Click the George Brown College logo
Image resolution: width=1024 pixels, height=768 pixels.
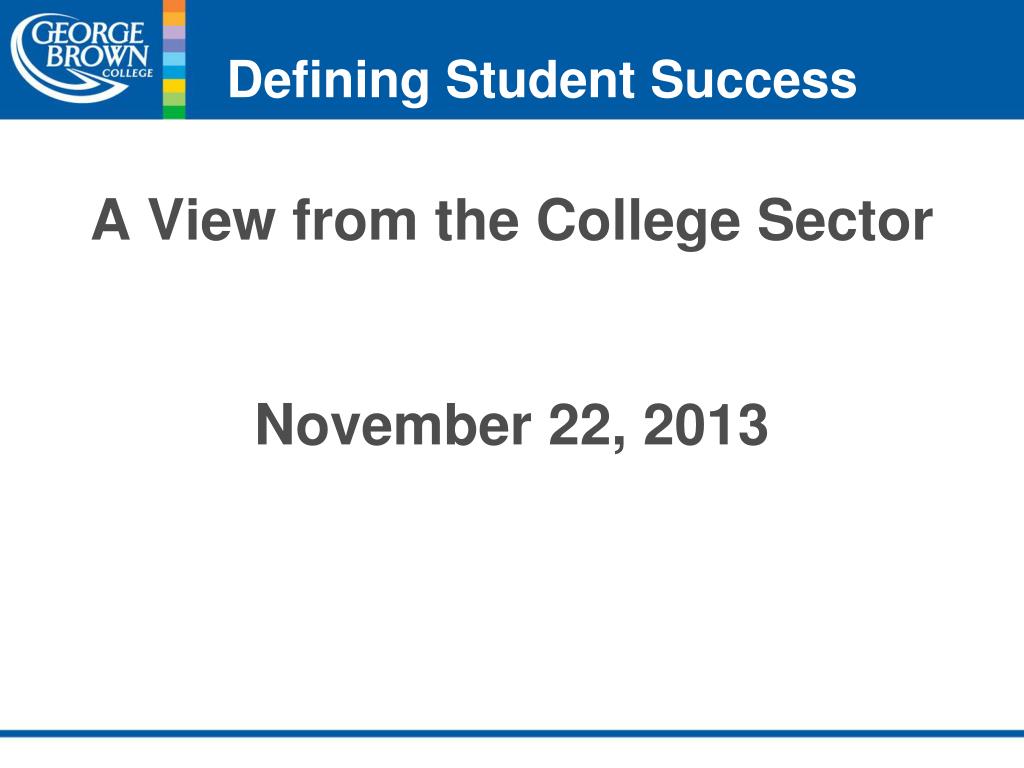(x=82, y=58)
